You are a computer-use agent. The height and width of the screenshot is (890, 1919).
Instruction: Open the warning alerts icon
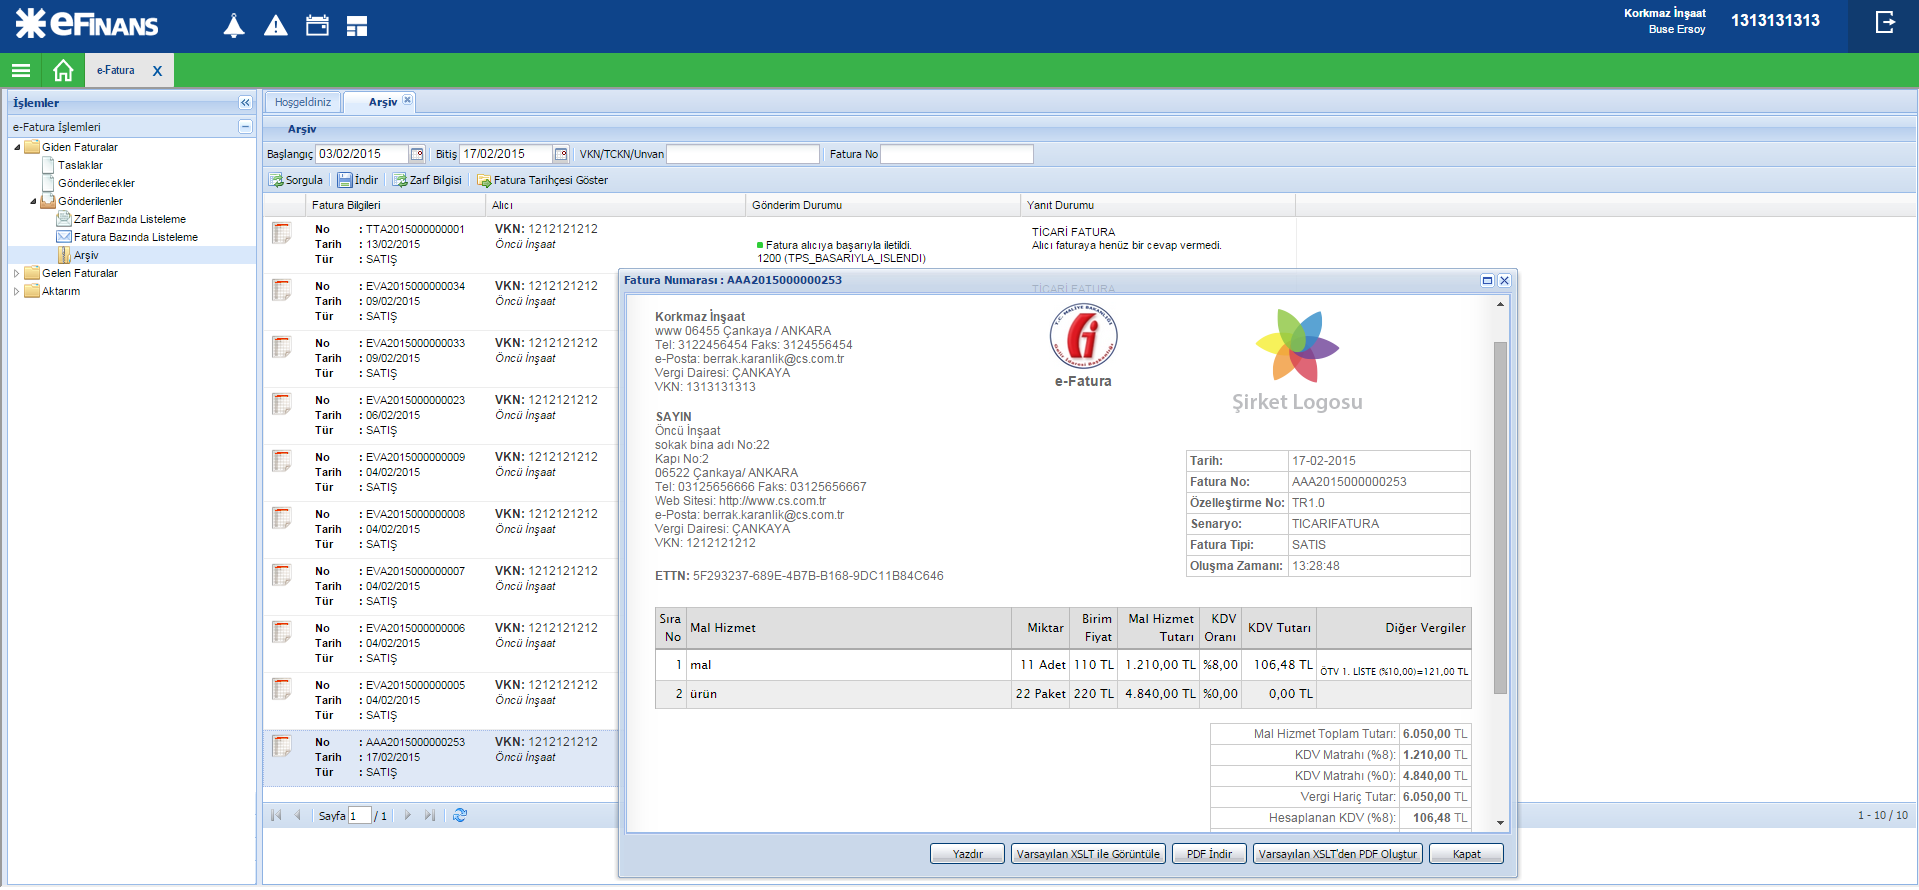276,26
